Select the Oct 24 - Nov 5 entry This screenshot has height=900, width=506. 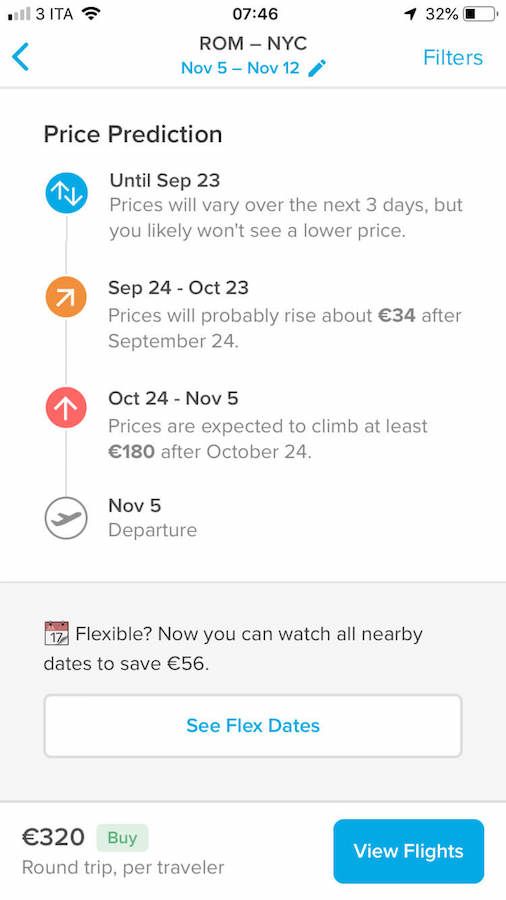[x=268, y=425]
